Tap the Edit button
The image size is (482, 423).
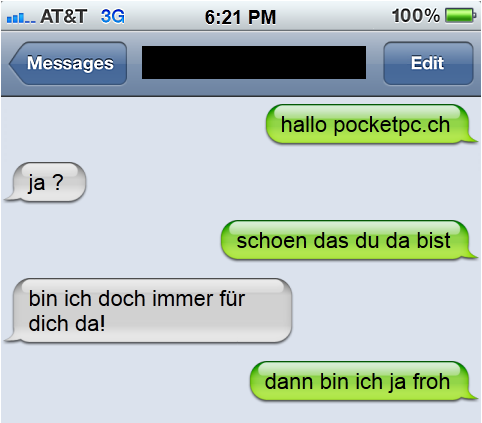coord(428,63)
